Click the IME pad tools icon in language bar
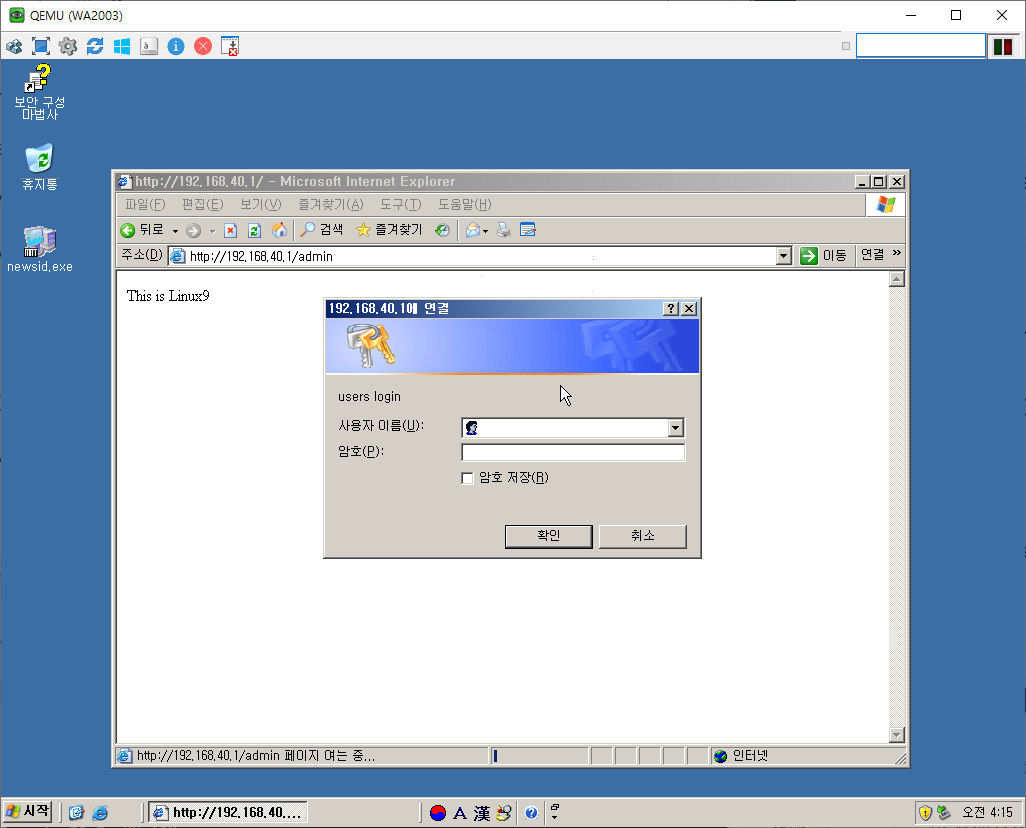Image resolution: width=1026 pixels, height=828 pixels. (x=504, y=813)
